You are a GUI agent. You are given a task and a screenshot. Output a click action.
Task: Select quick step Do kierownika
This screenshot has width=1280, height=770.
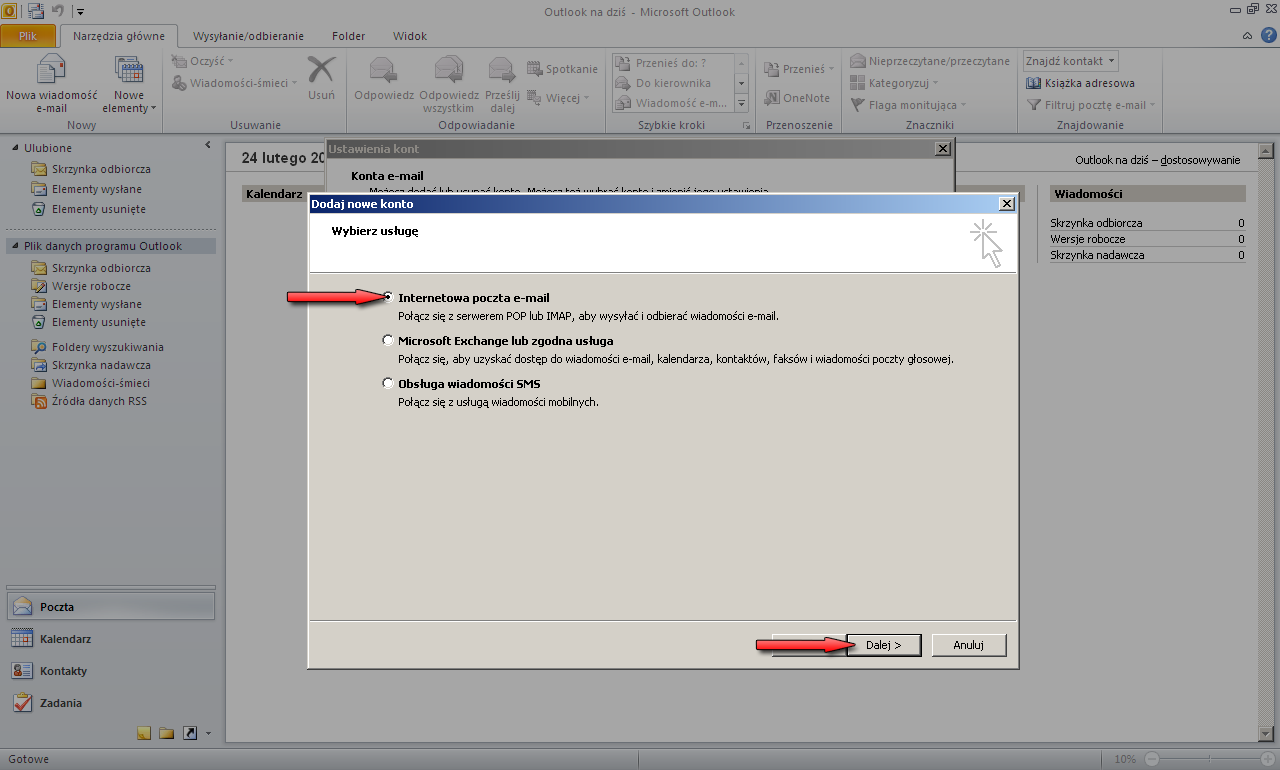click(672, 83)
